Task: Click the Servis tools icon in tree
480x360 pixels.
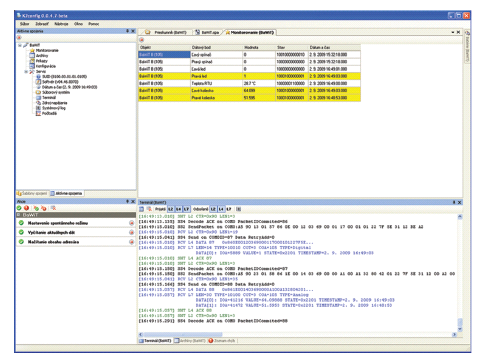Action: click(32, 71)
